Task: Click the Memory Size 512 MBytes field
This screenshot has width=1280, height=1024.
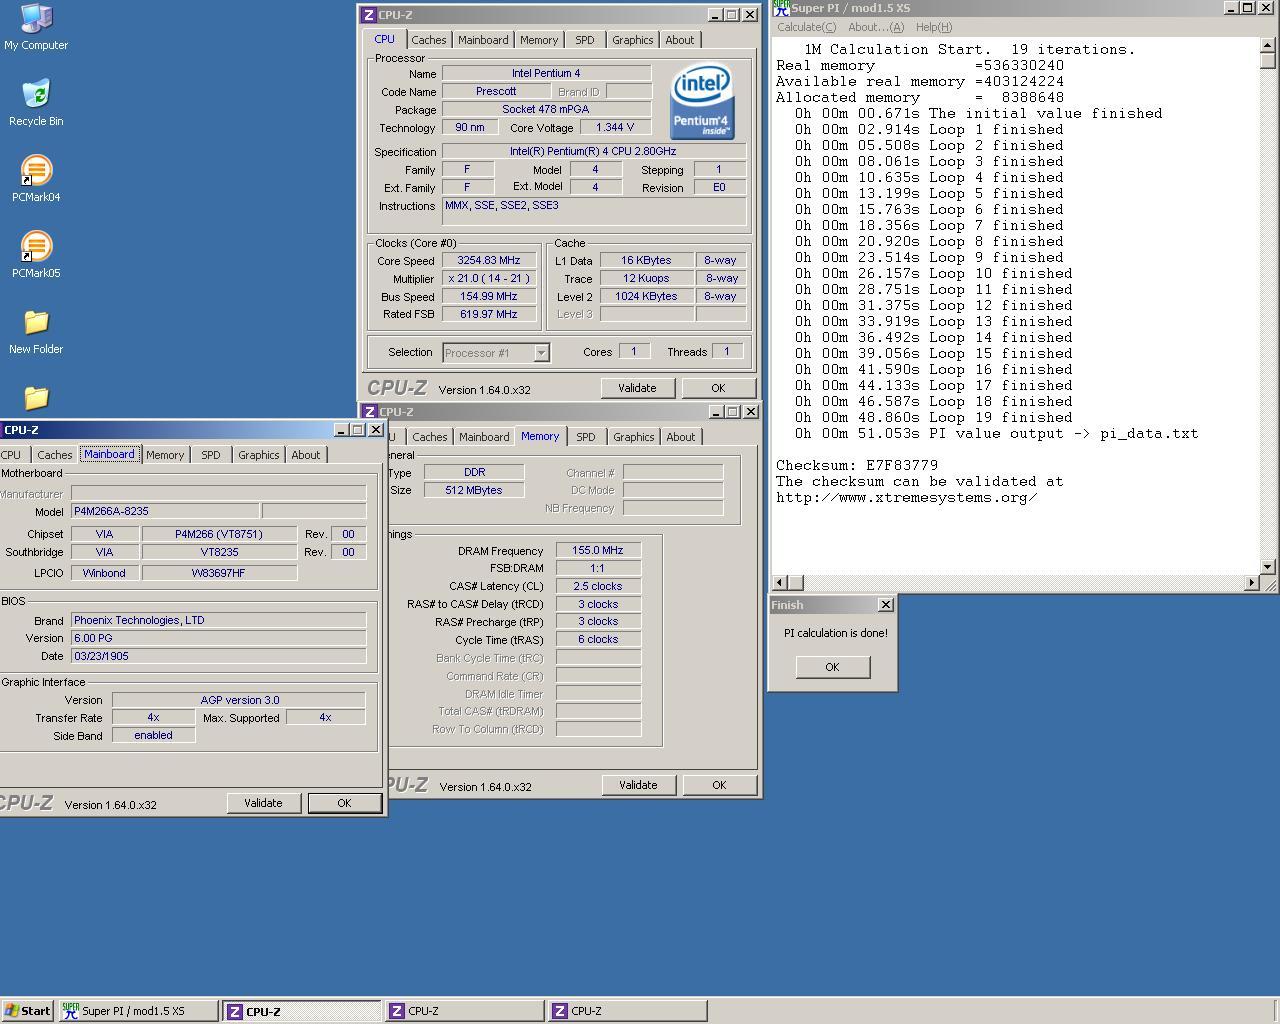Action: 473,491
